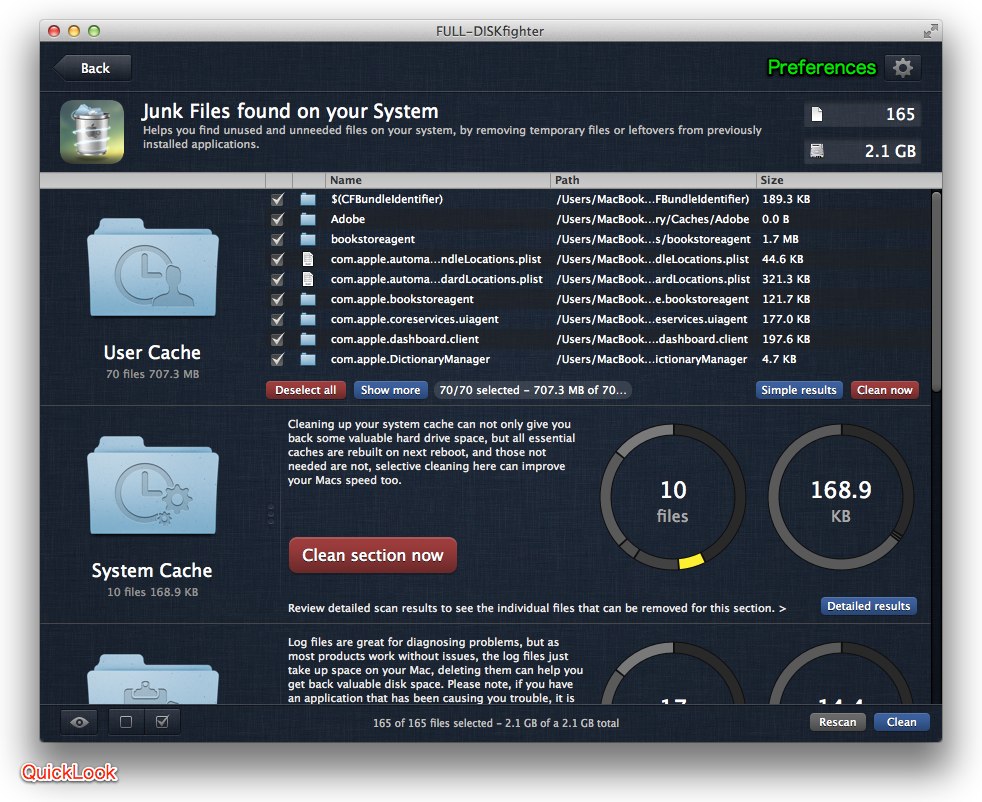
Task: Click the size value 1.7 MB
Action: (780, 239)
